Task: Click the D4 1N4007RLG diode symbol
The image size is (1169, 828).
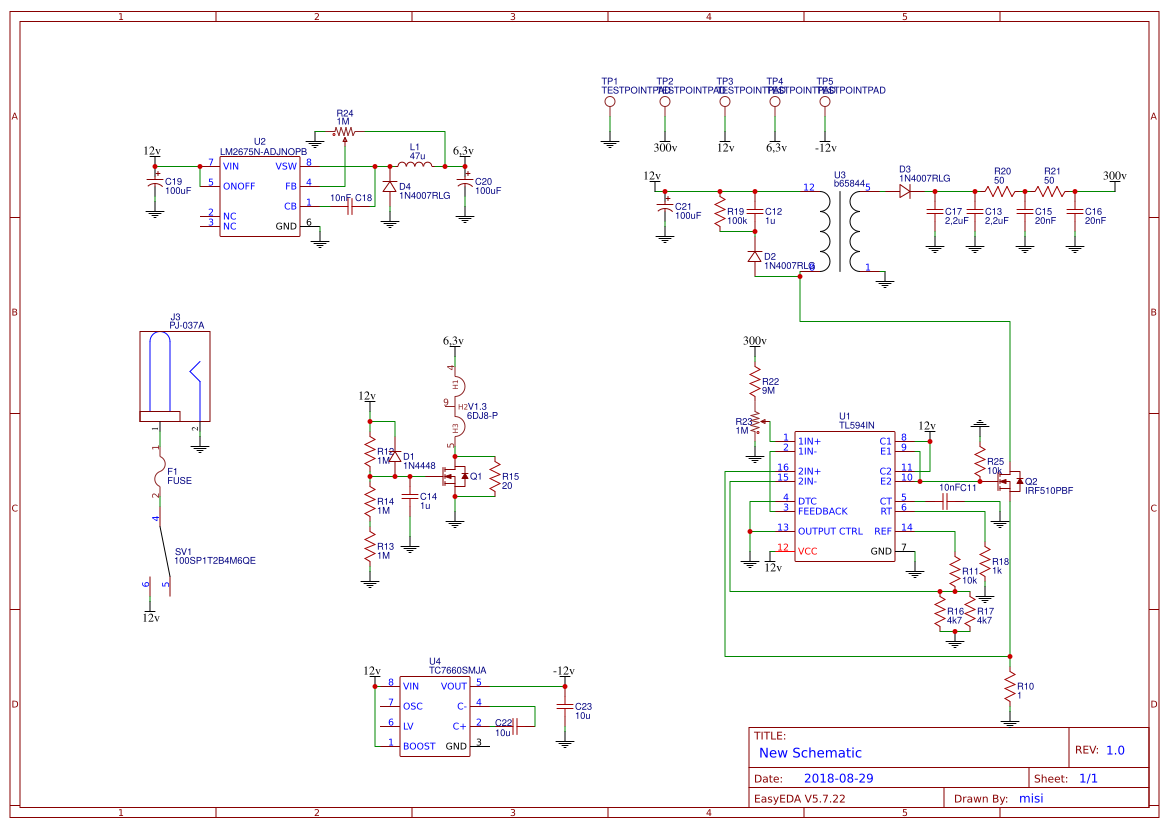Action: pos(388,185)
